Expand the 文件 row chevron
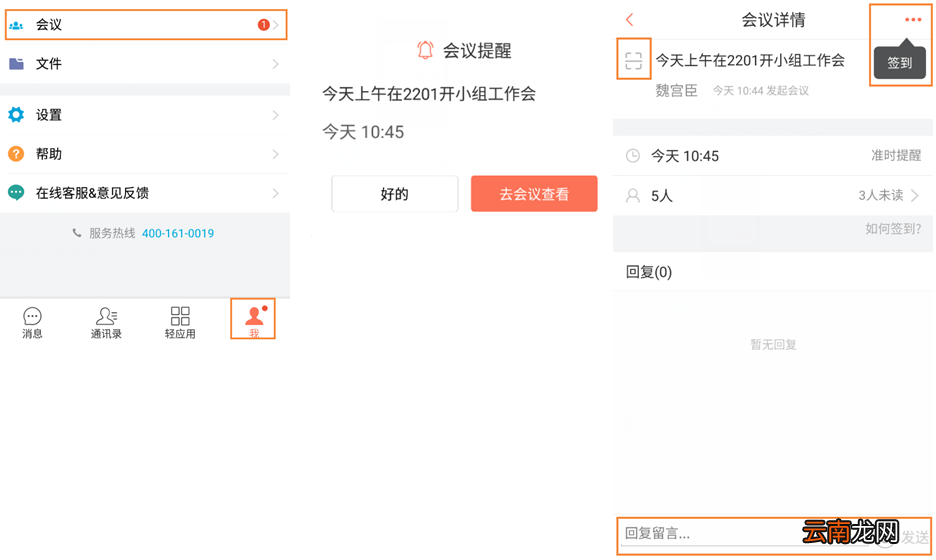Image resolution: width=936 pixels, height=560 pixels. click(275, 64)
